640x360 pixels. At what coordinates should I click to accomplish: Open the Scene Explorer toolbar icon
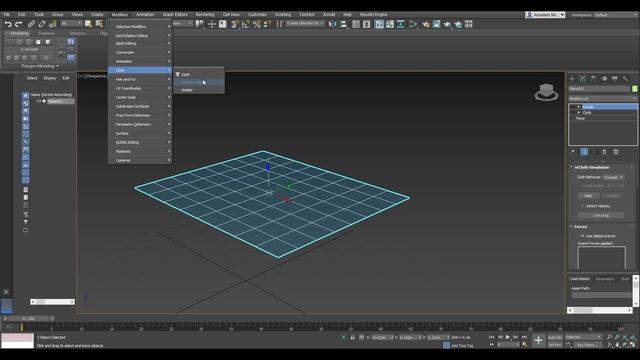coord(356,24)
